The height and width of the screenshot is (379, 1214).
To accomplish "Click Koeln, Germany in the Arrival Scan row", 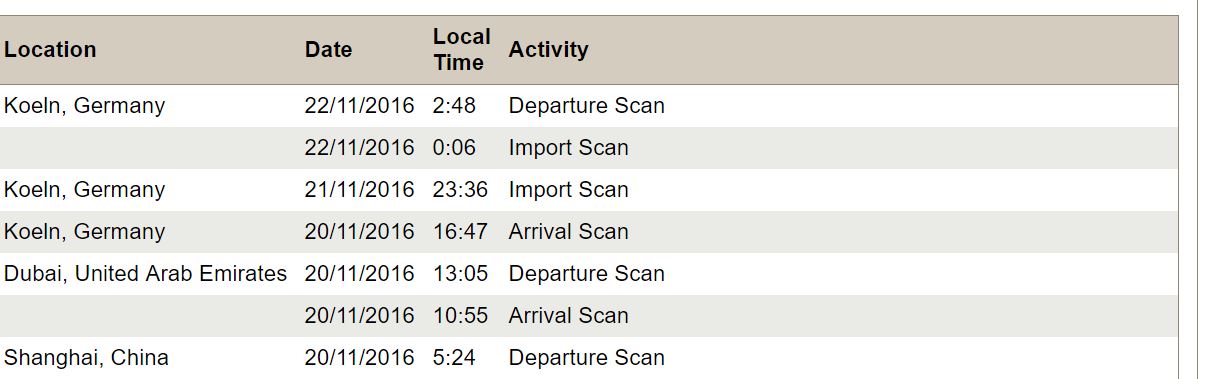I will [84, 232].
